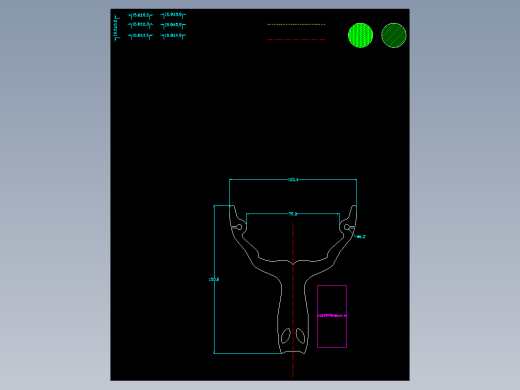This screenshot has width=520, height=390.
Task: Select the inner fork width dimension value
Action: click(293, 214)
